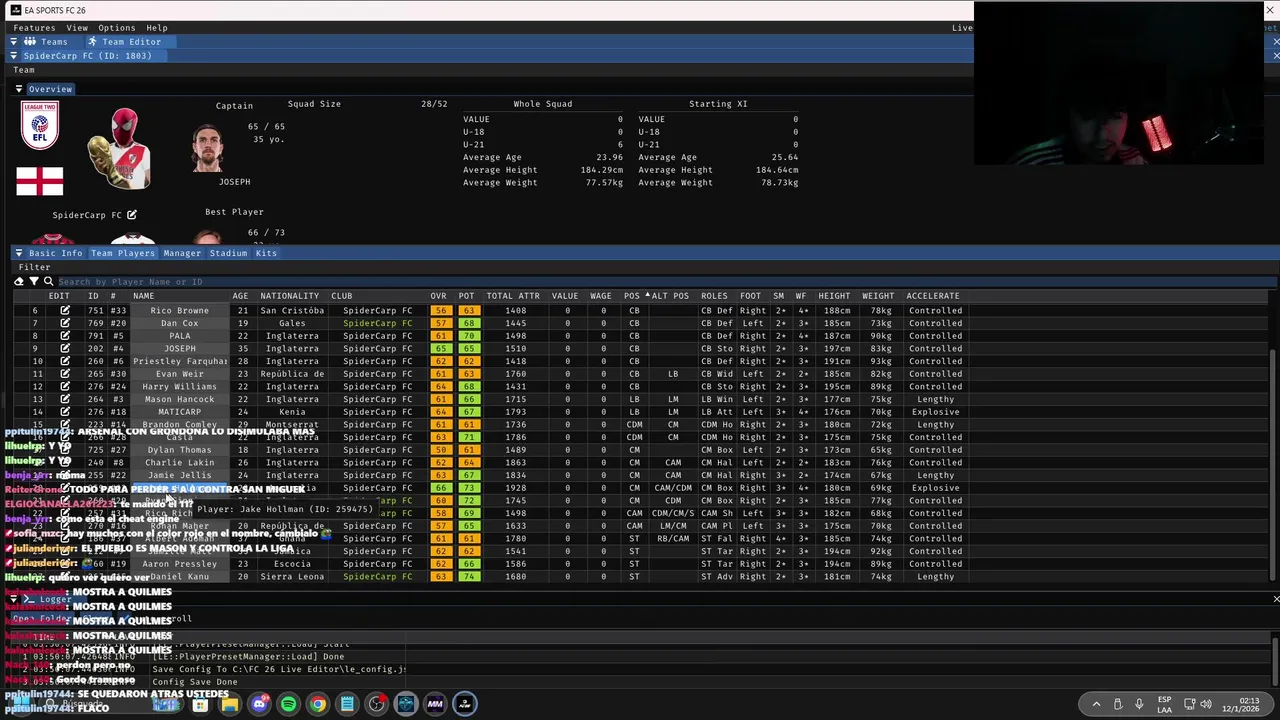Sort by HEIGHT column header
The height and width of the screenshot is (720, 1280).
(x=834, y=296)
